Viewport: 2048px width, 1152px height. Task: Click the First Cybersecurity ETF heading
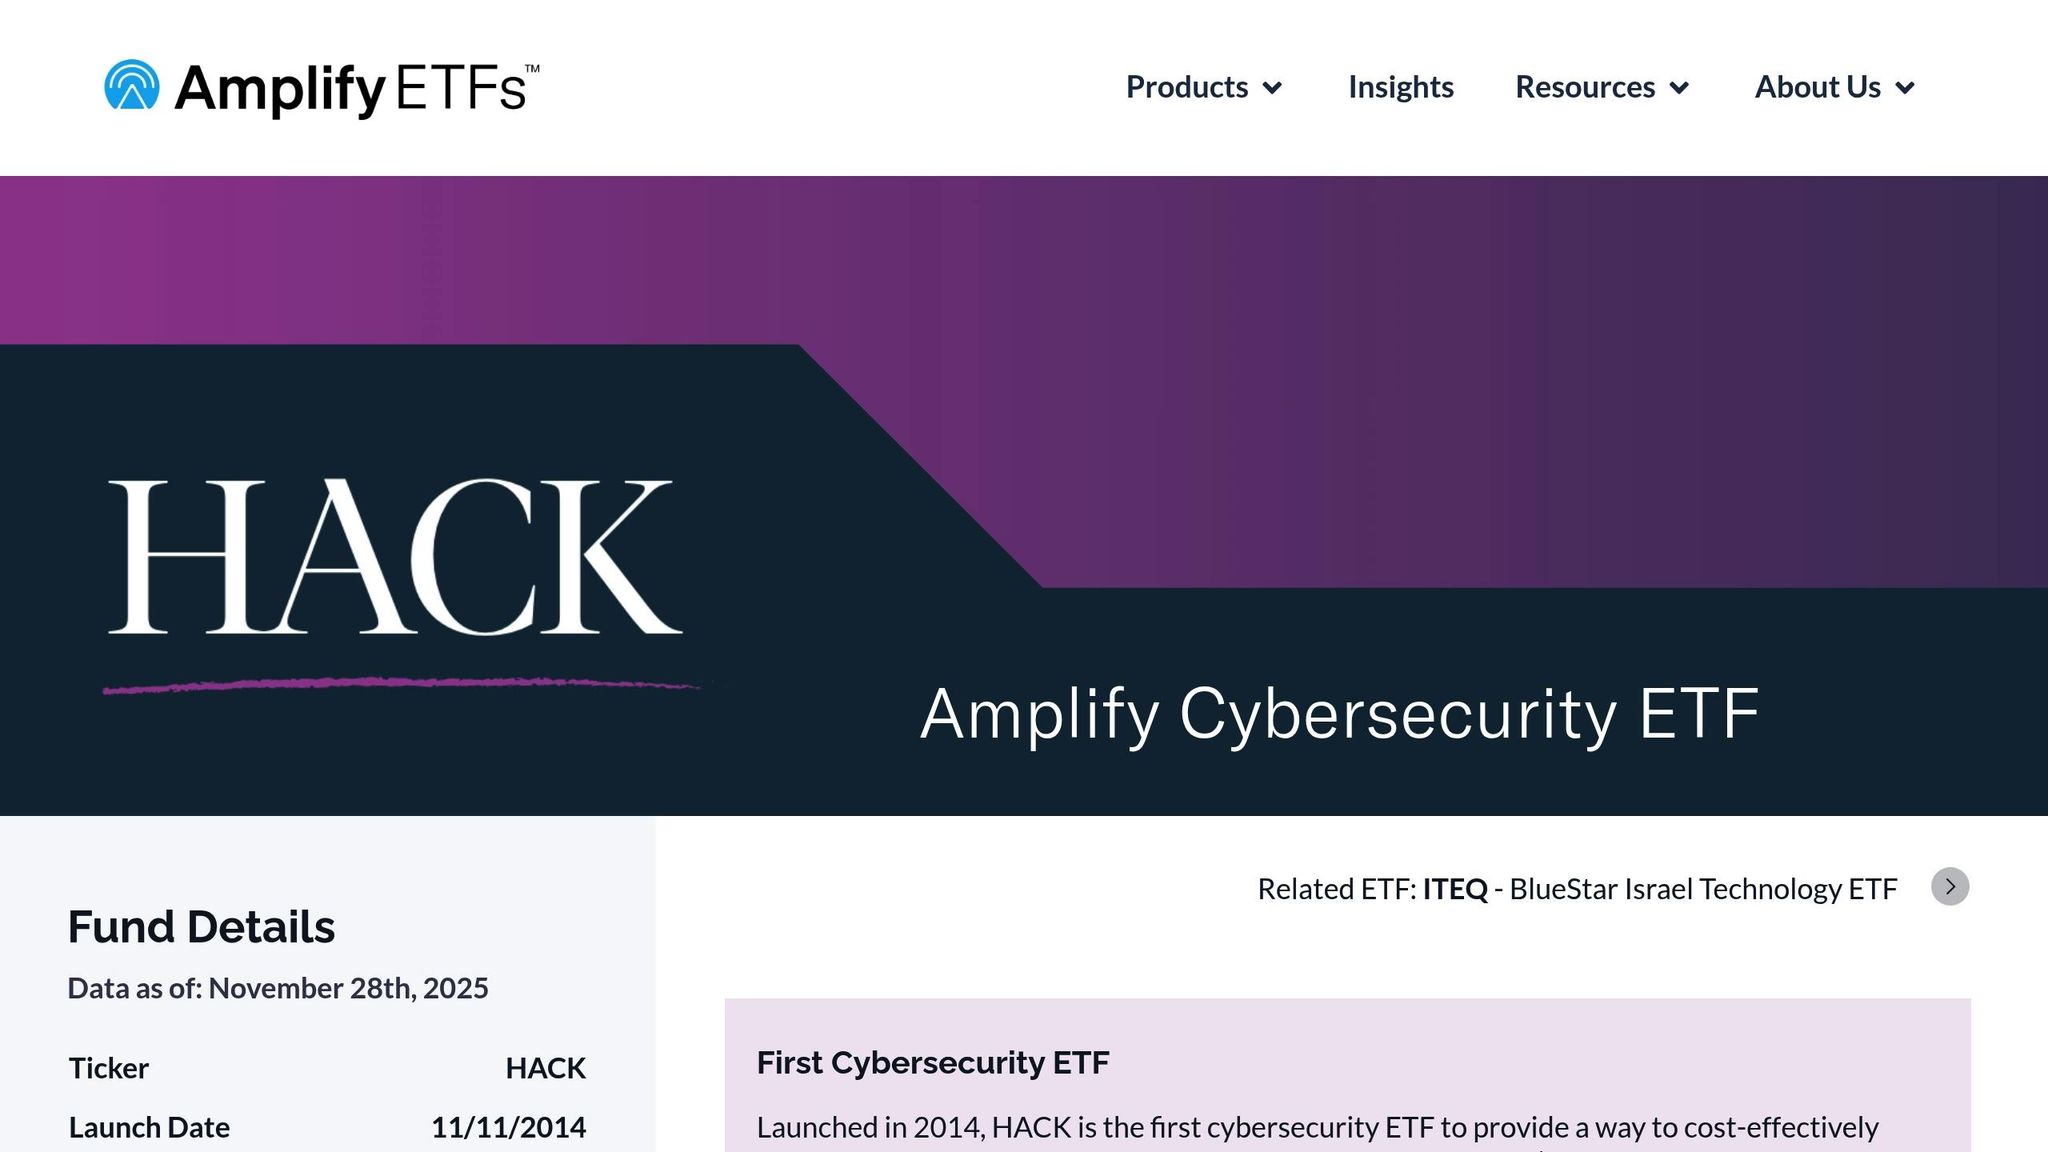(933, 1063)
